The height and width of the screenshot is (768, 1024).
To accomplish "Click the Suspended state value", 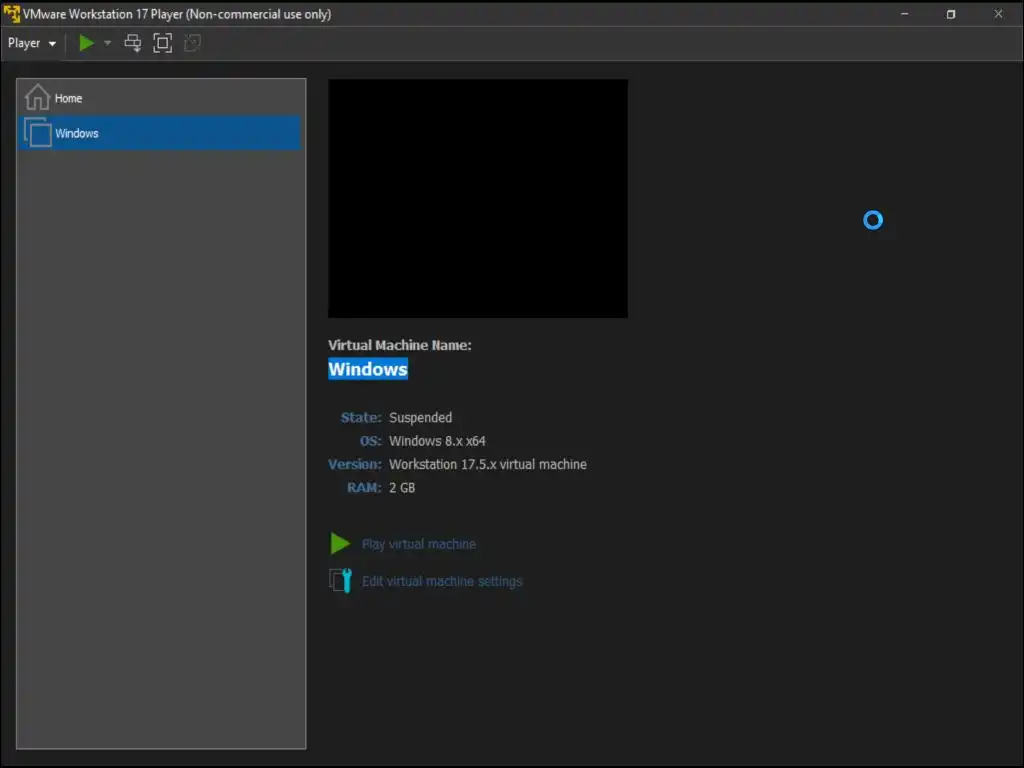I will (421, 417).
